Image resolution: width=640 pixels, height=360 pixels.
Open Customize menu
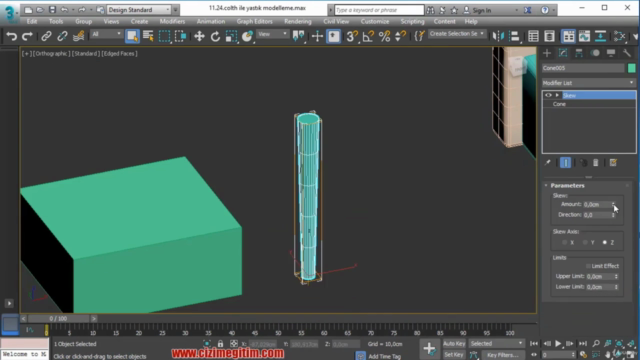375,22
